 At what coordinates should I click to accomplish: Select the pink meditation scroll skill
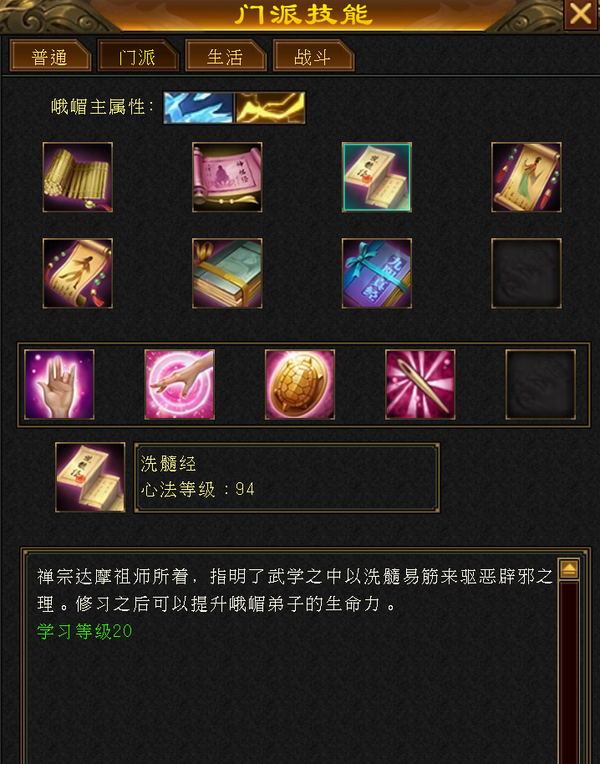227,177
